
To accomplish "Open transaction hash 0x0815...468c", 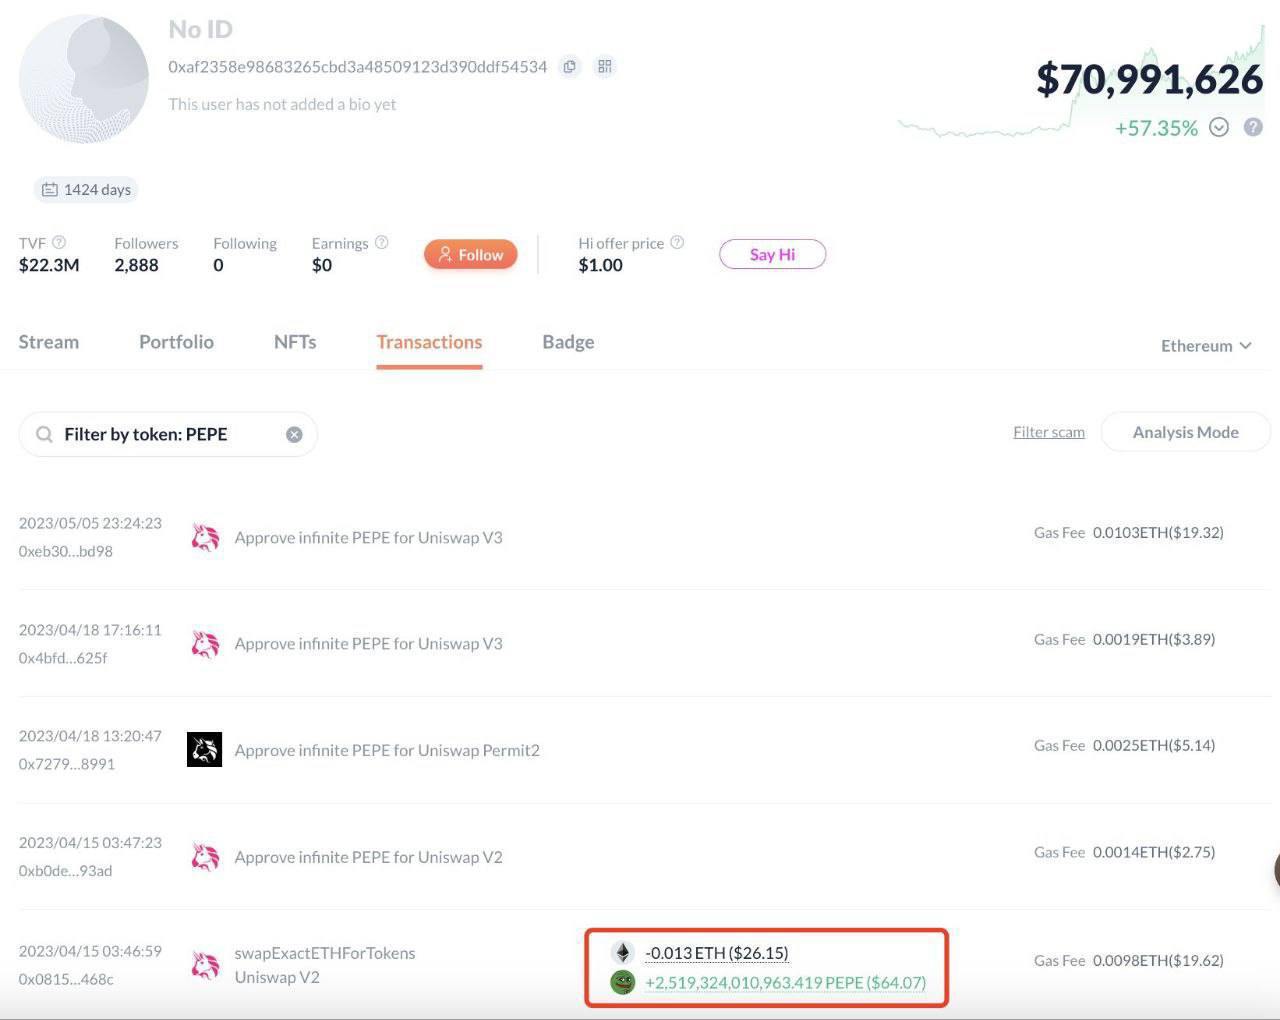I will [66, 979].
